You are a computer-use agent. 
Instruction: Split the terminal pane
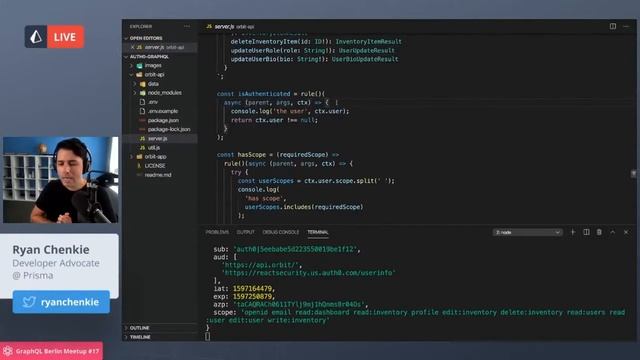(x=586, y=232)
